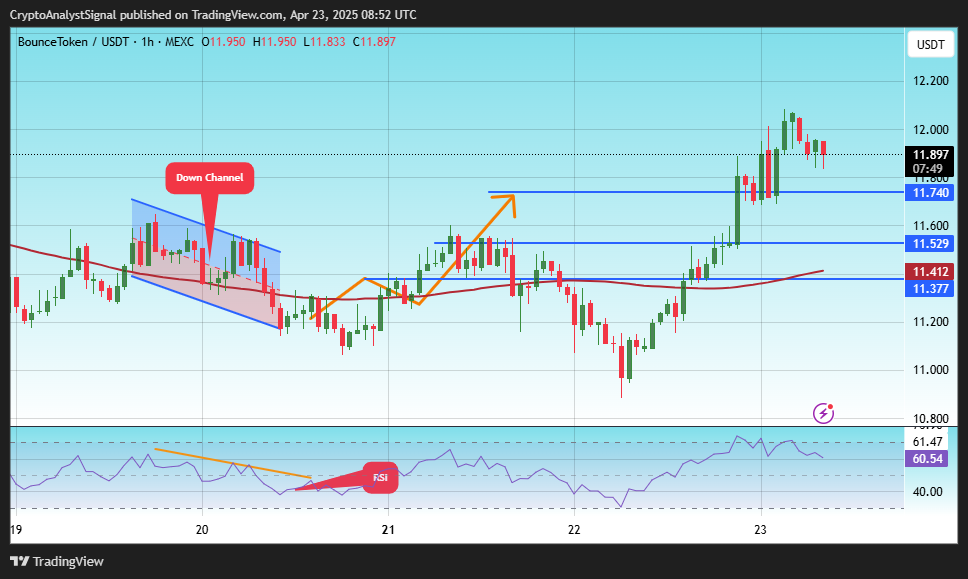Screen dimensions: 968x579
Task: Click the purple lightning bolt icon
Action: click(824, 413)
